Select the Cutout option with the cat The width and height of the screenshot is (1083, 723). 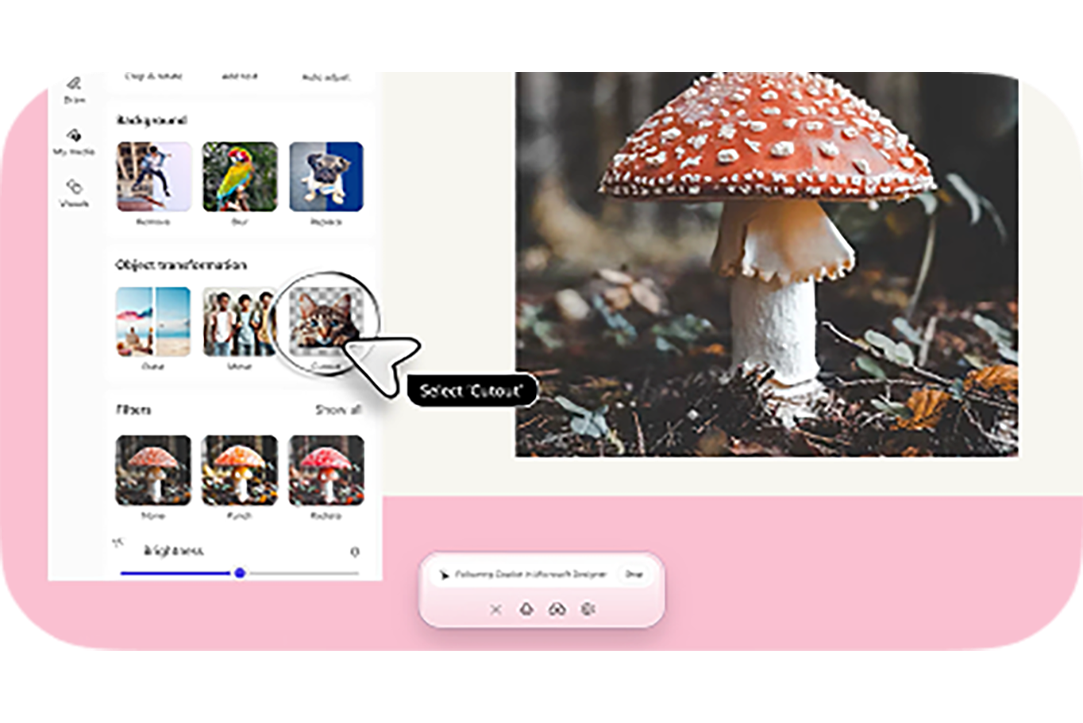[x=324, y=322]
